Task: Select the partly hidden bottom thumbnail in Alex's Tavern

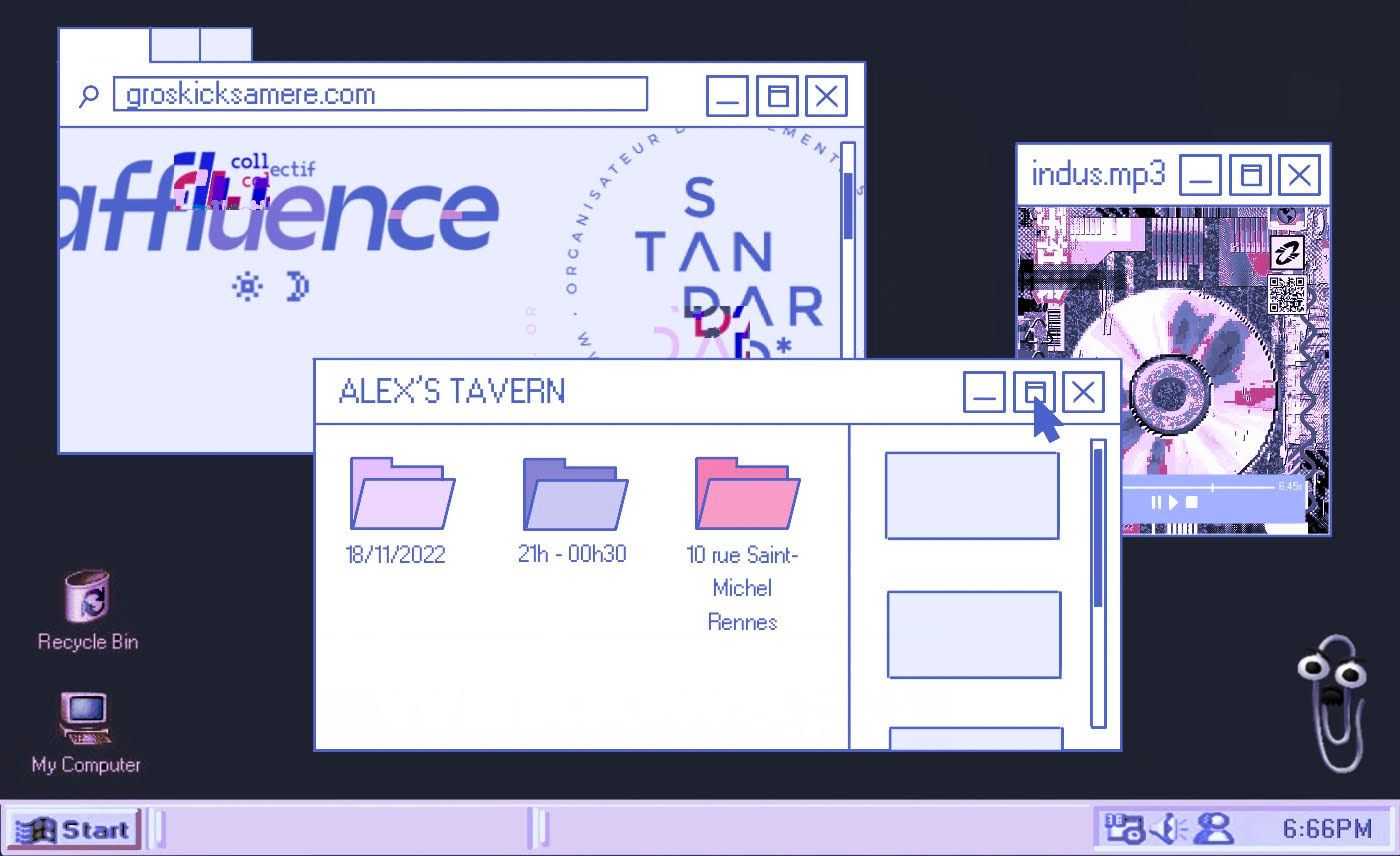Action: point(976,738)
